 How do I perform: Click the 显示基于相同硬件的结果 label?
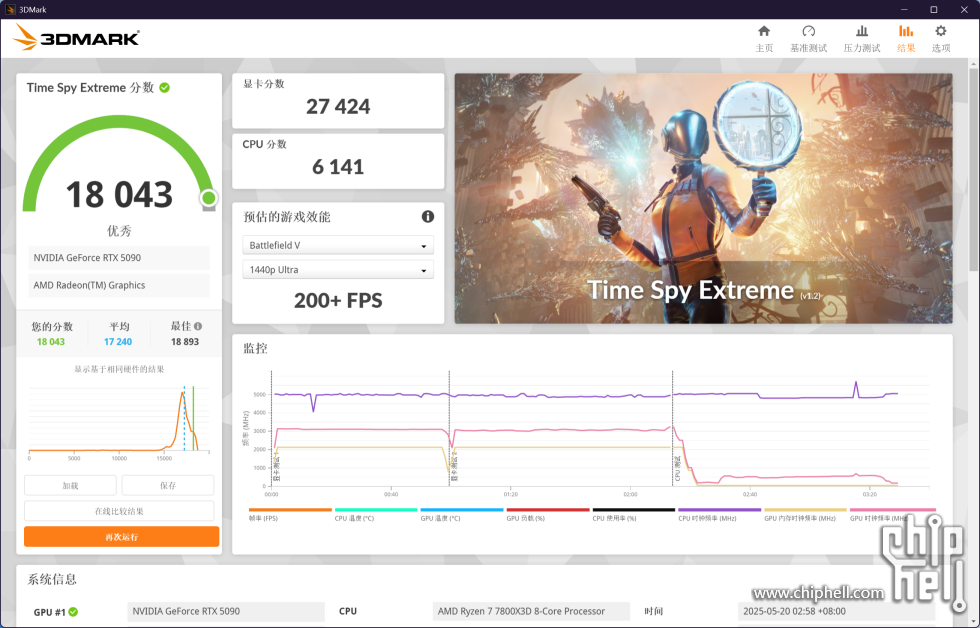pos(119,369)
